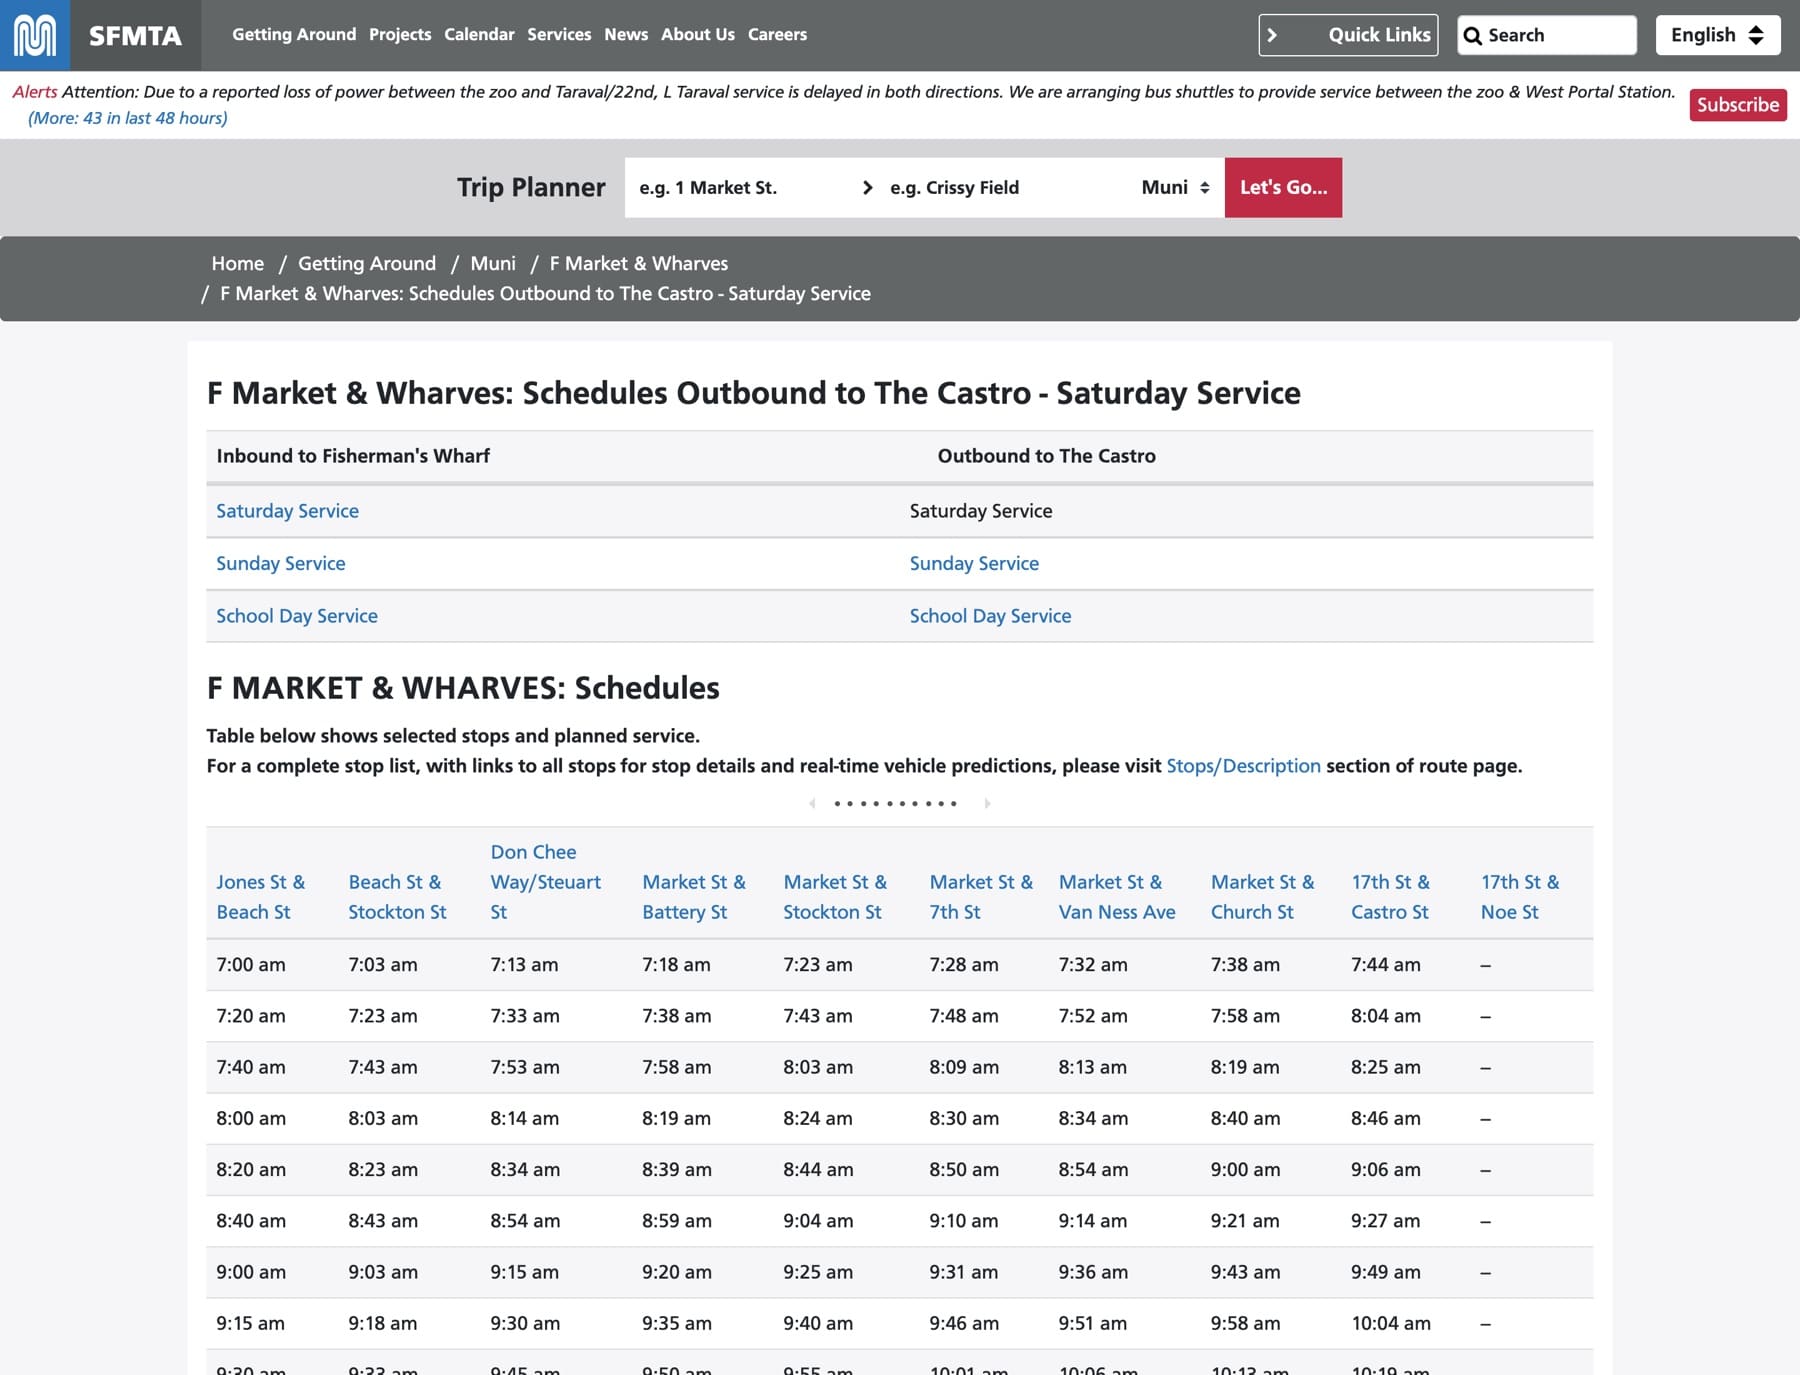Go to Getting Around breadcrumb

point(367,263)
